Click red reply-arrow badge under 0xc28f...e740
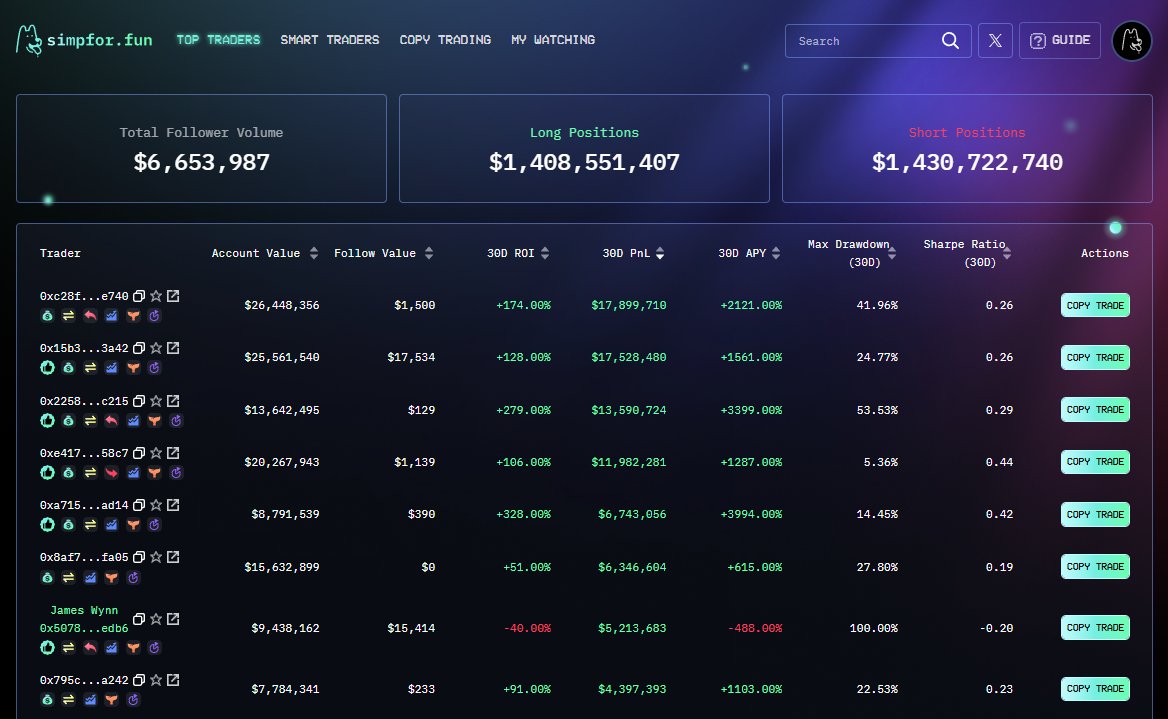 (x=89, y=316)
